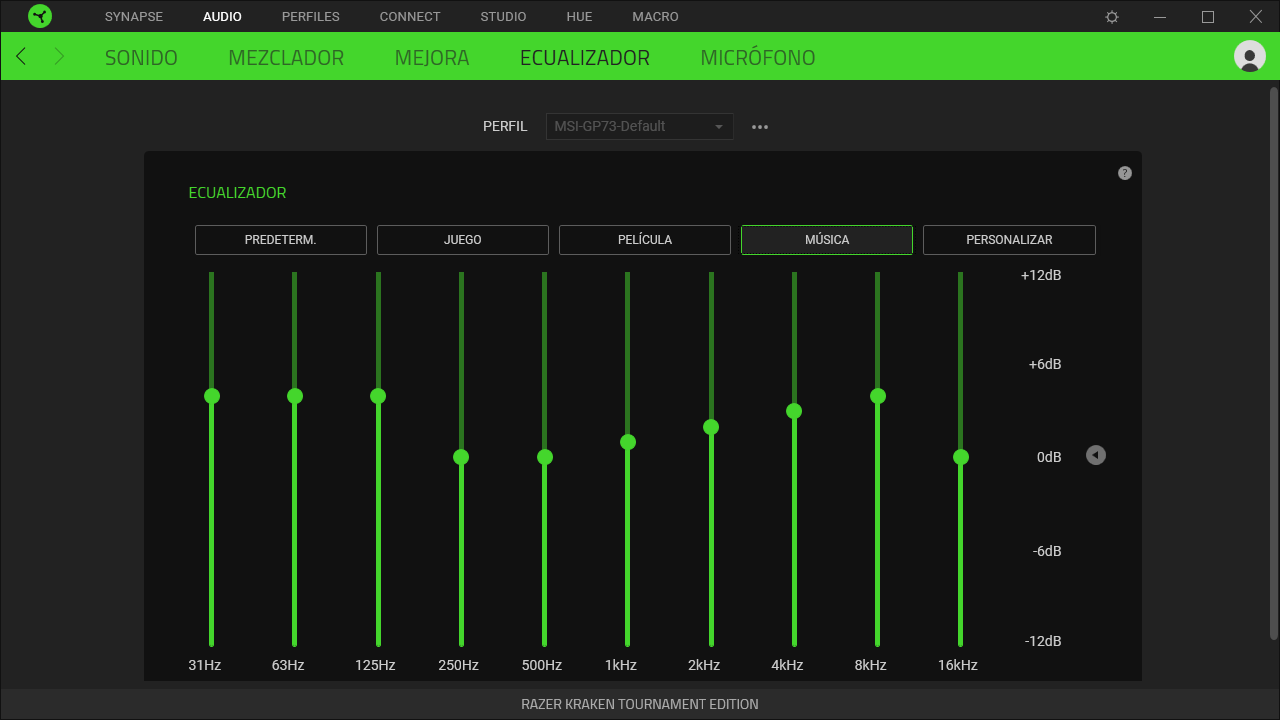
Task: Open the CONNECT menu
Action: click(410, 17)
